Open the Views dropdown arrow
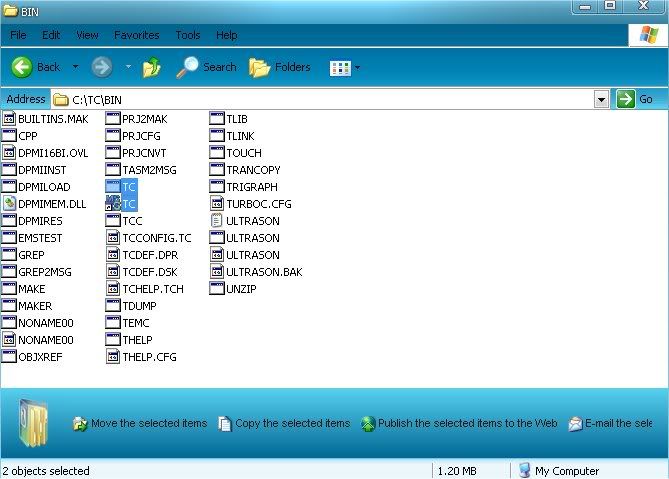This screenshot has width=669, height=479. (x=358, y=67)
